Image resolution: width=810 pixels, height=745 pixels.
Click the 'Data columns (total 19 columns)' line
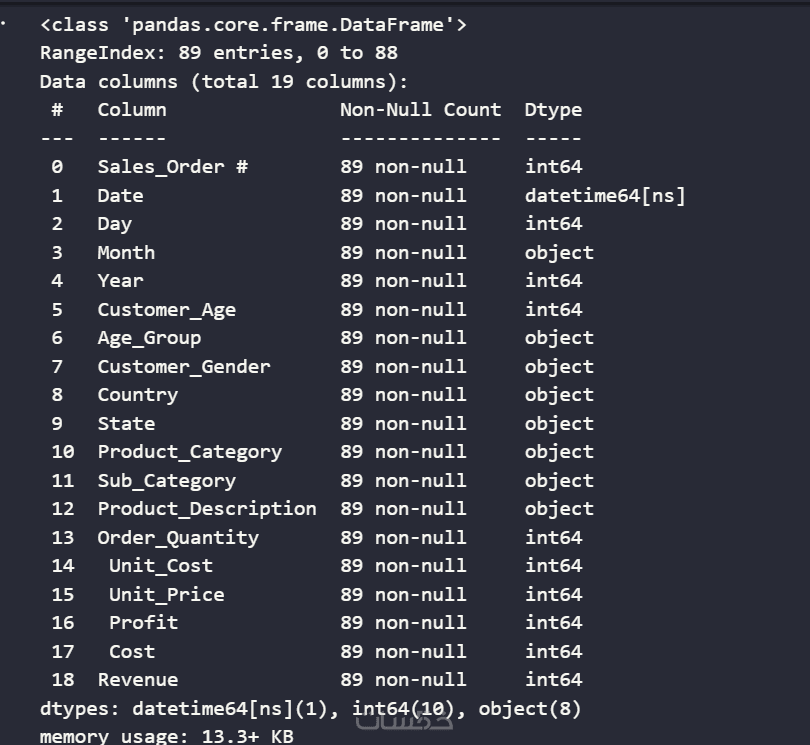point(224,81)
